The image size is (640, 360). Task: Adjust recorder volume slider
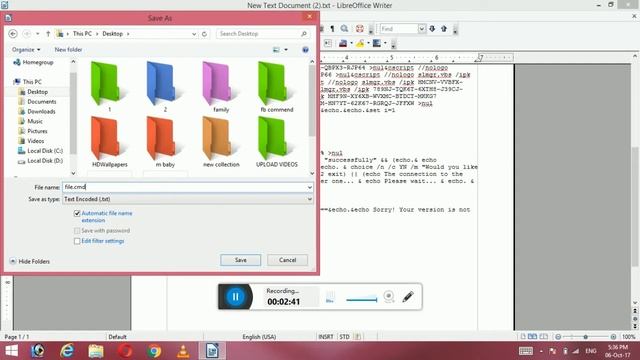click(x=362, y=300)
